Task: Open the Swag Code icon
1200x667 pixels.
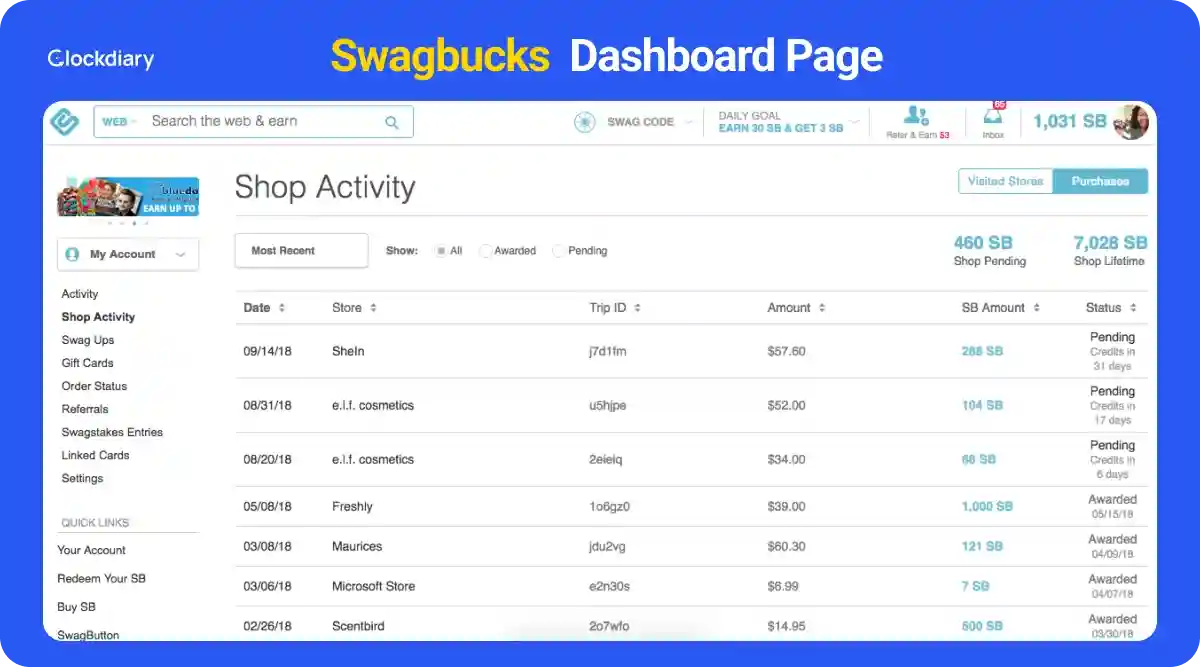Action: [585, 122]
